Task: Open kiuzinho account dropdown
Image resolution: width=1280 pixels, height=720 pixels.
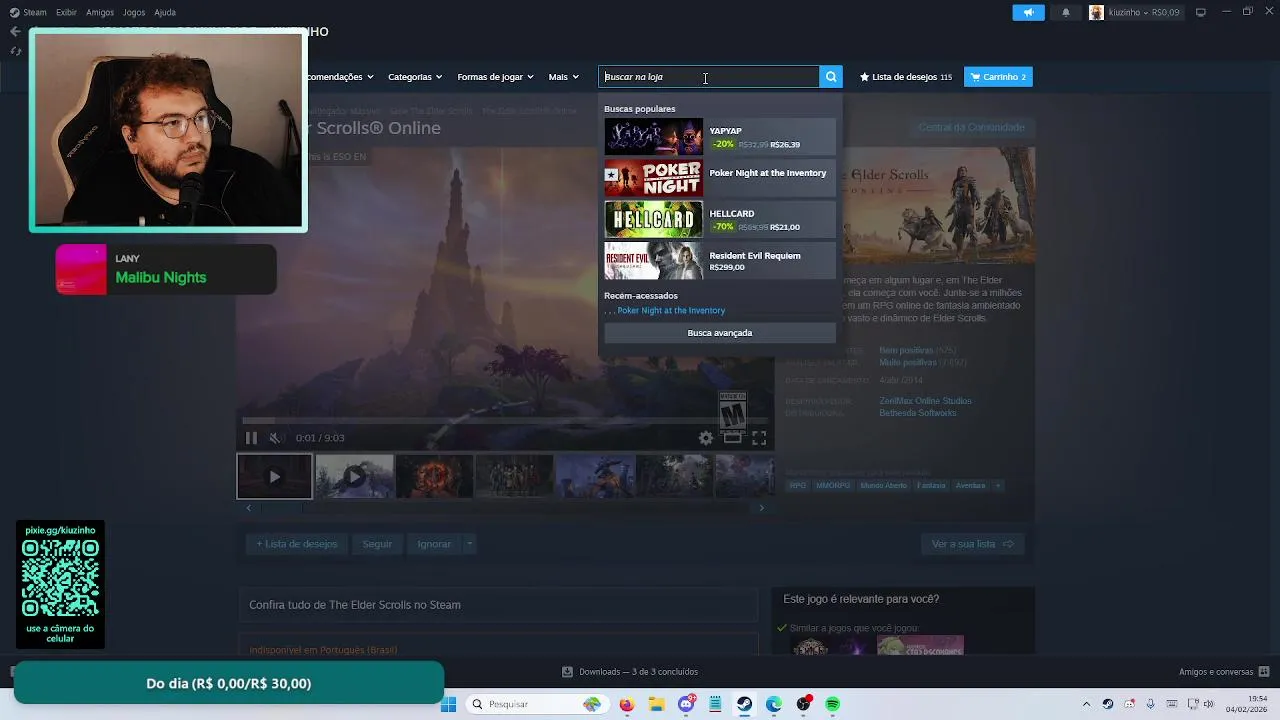Action: pyautogui.click(x=1135, y=12)
